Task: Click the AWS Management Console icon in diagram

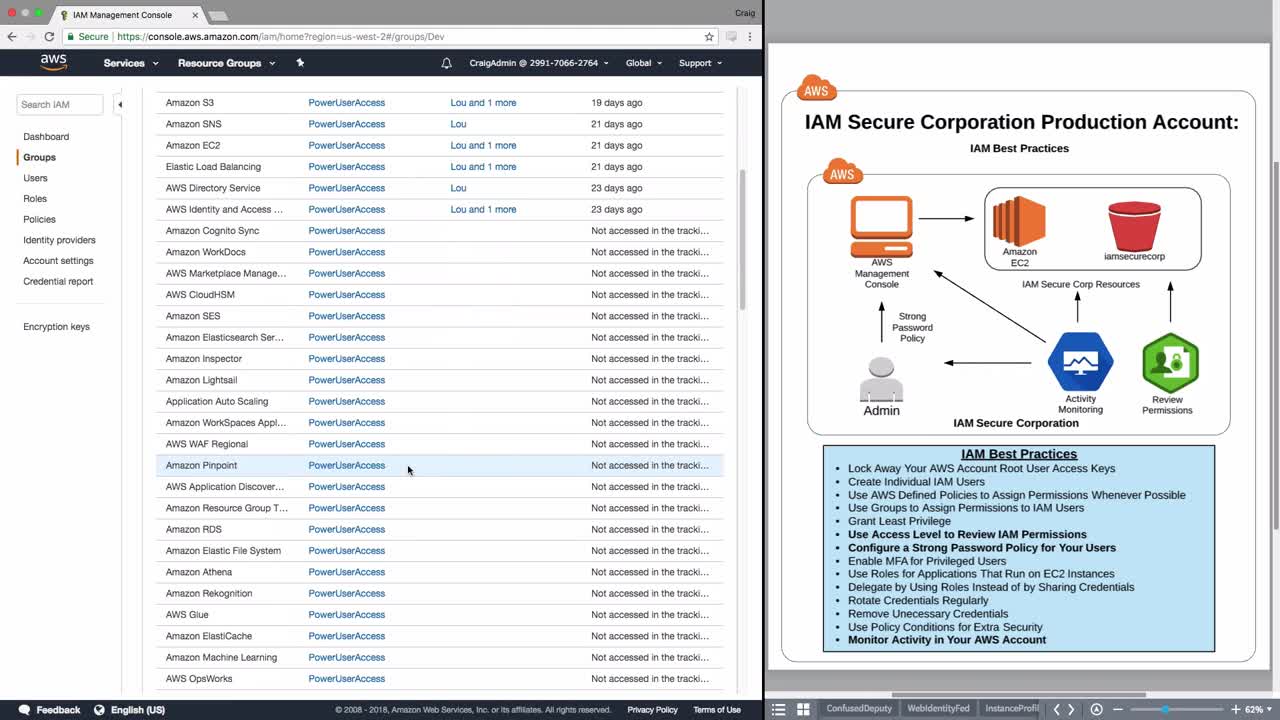Action: (x=881, y=227)
